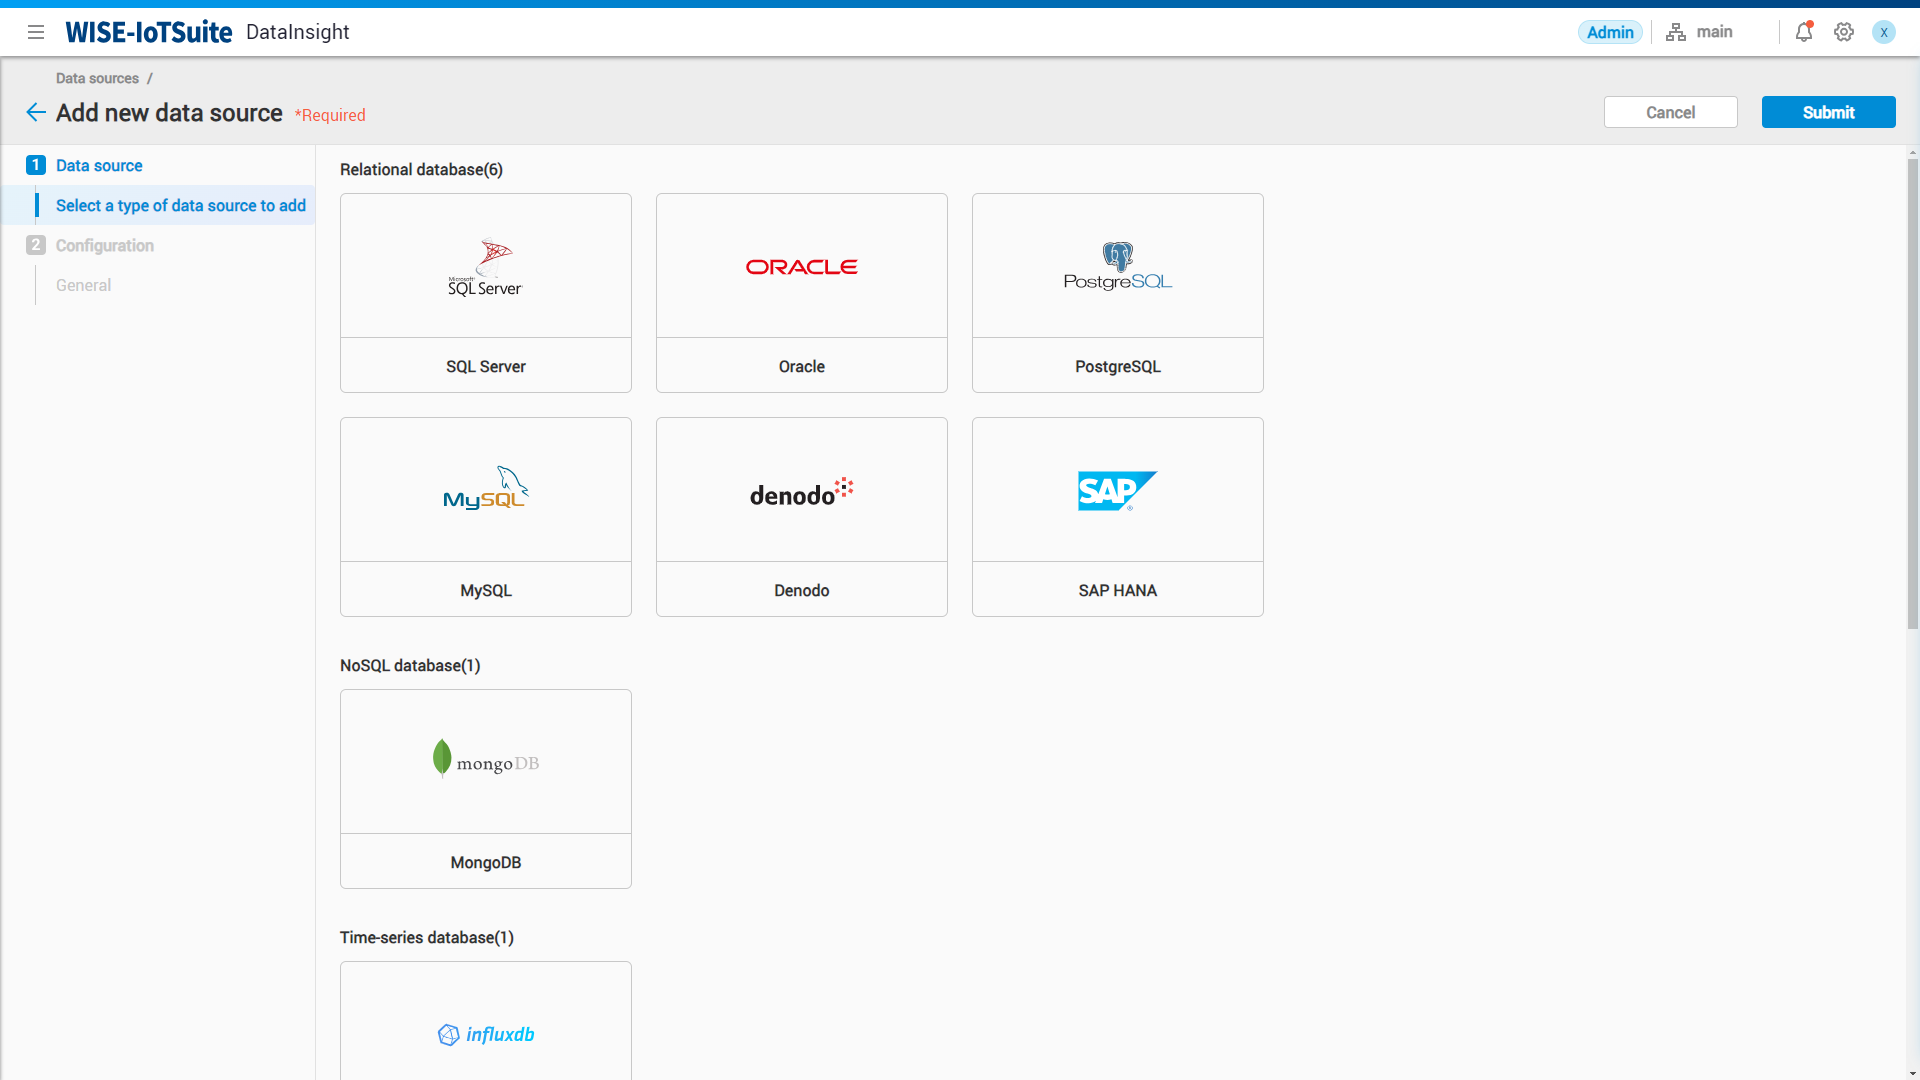
Task: Click the organization hierarchy icon beside main
Action: pos(1676,32)
